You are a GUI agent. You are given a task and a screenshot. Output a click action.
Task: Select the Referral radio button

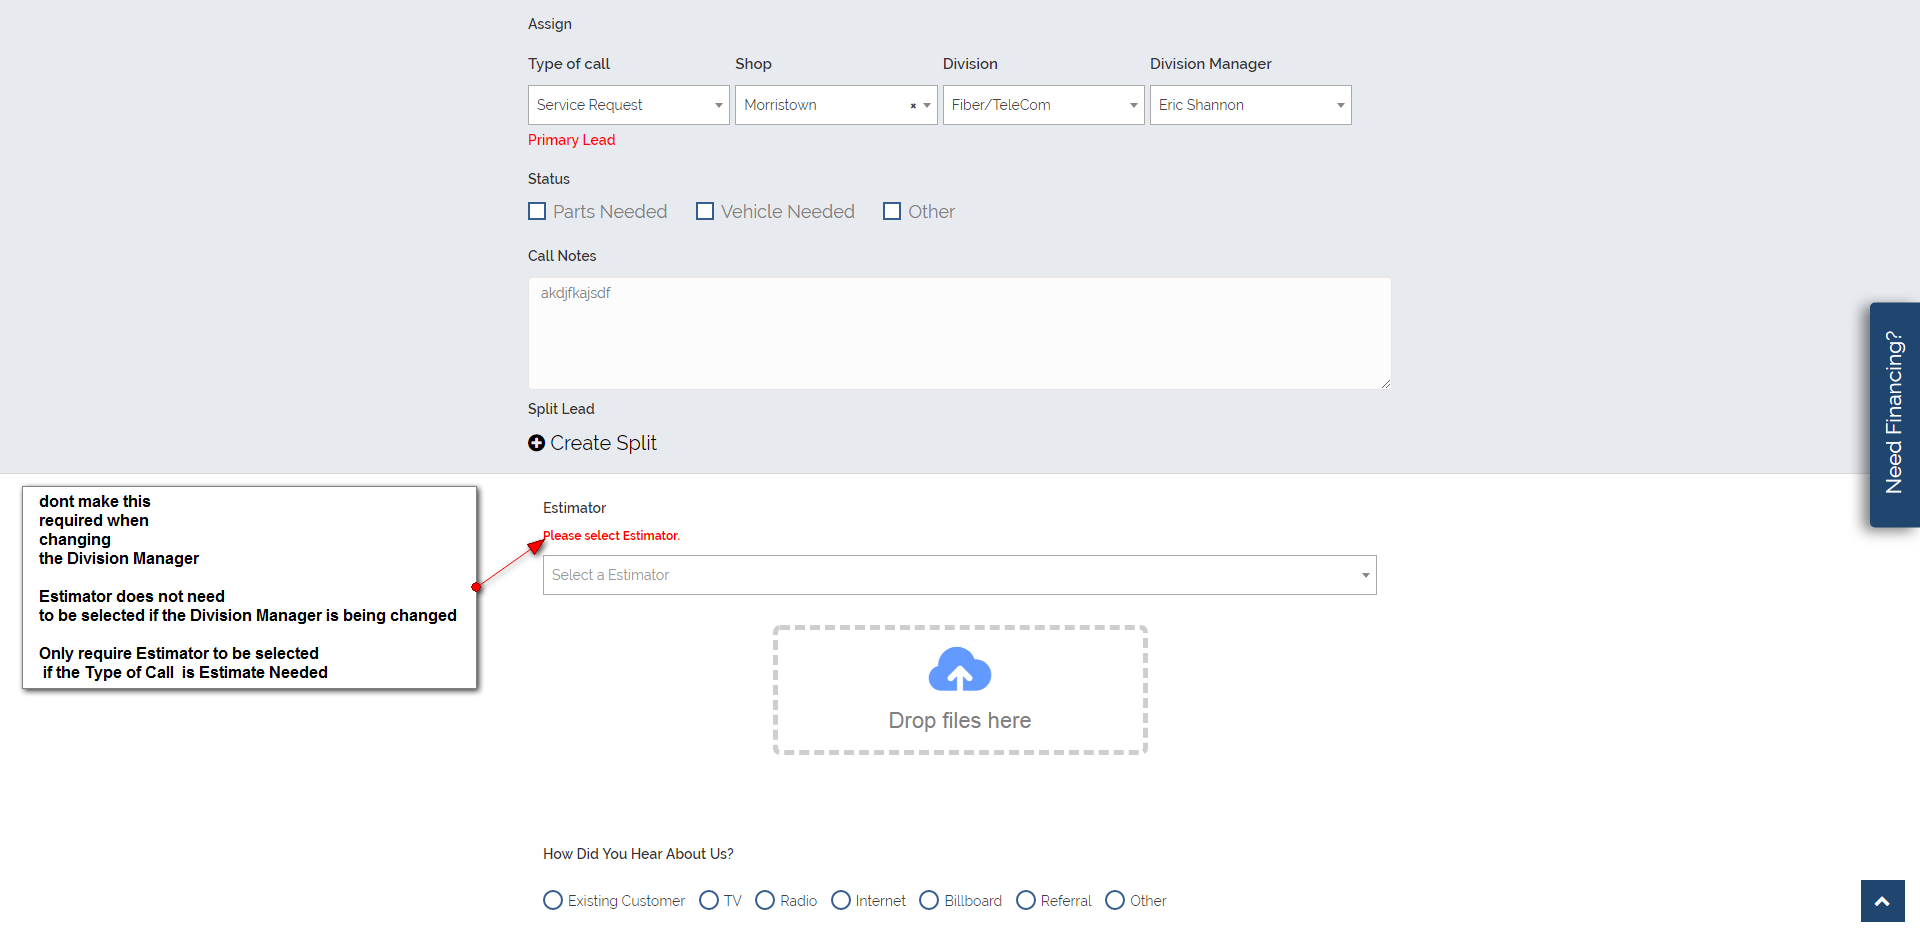pos(1026,901)
